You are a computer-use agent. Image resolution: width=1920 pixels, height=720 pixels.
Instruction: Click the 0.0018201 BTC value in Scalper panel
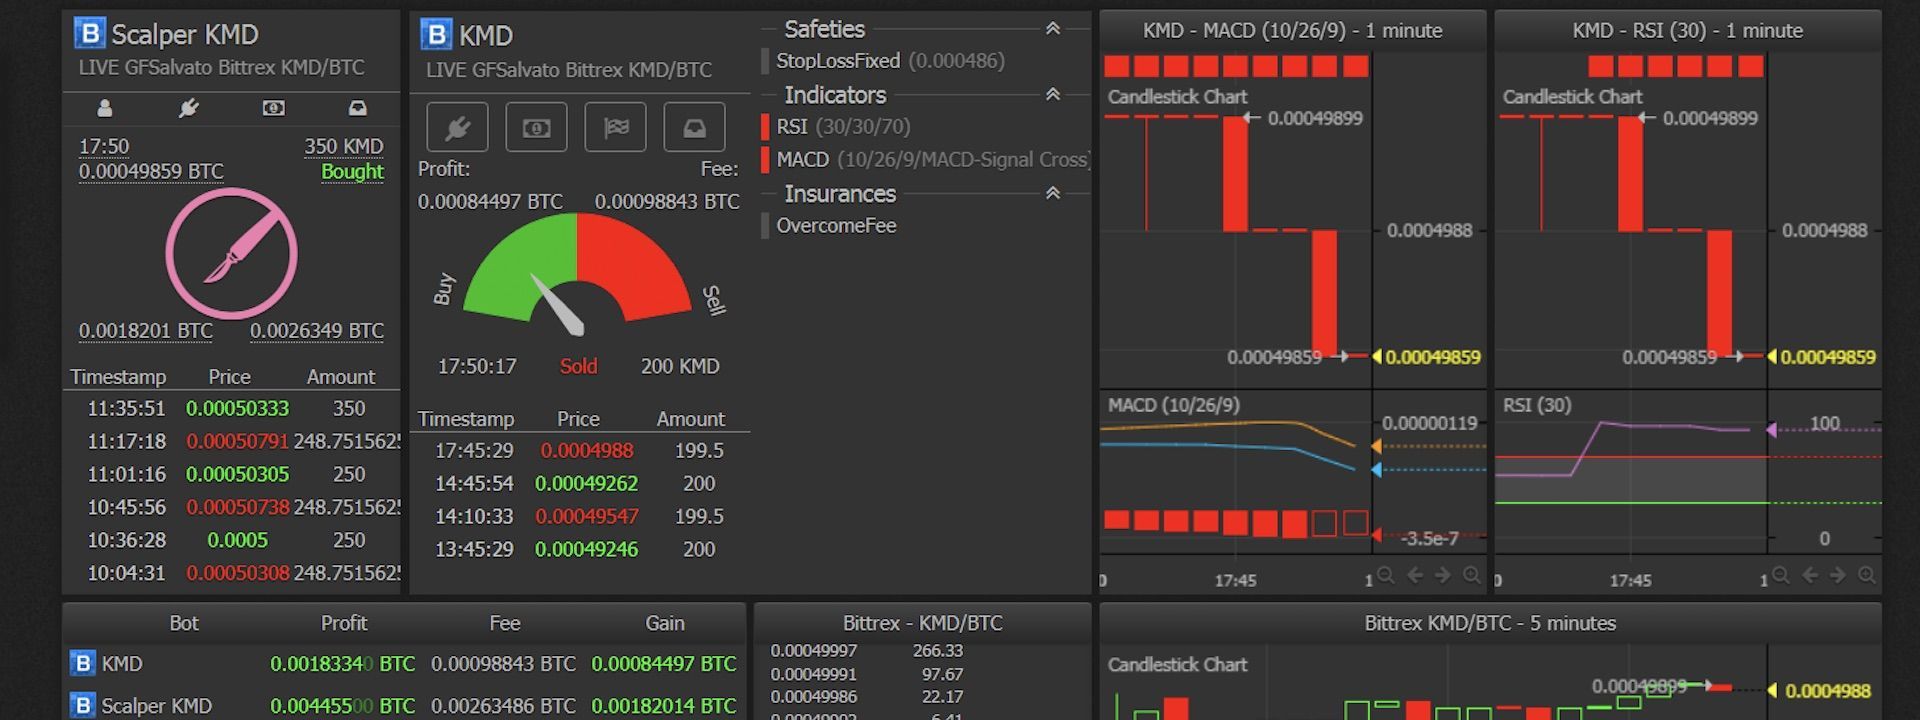pyautogui.click(x=146, y=331)
